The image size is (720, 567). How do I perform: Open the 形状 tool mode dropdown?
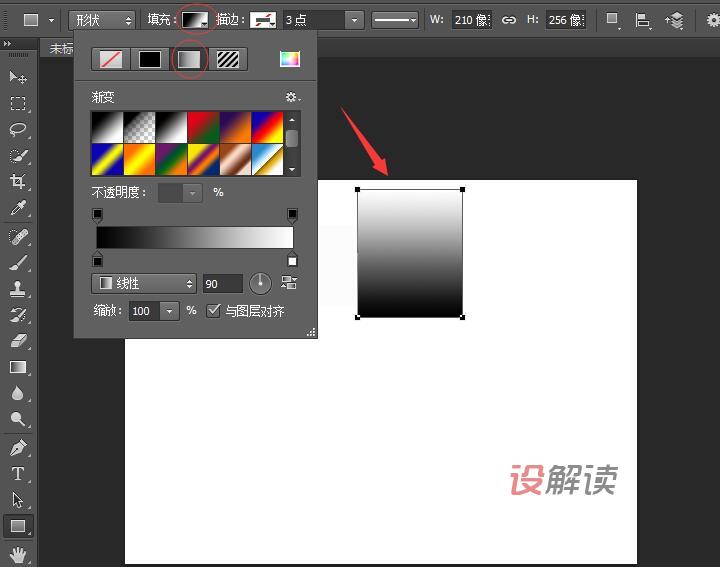click(x=102, y=20)
